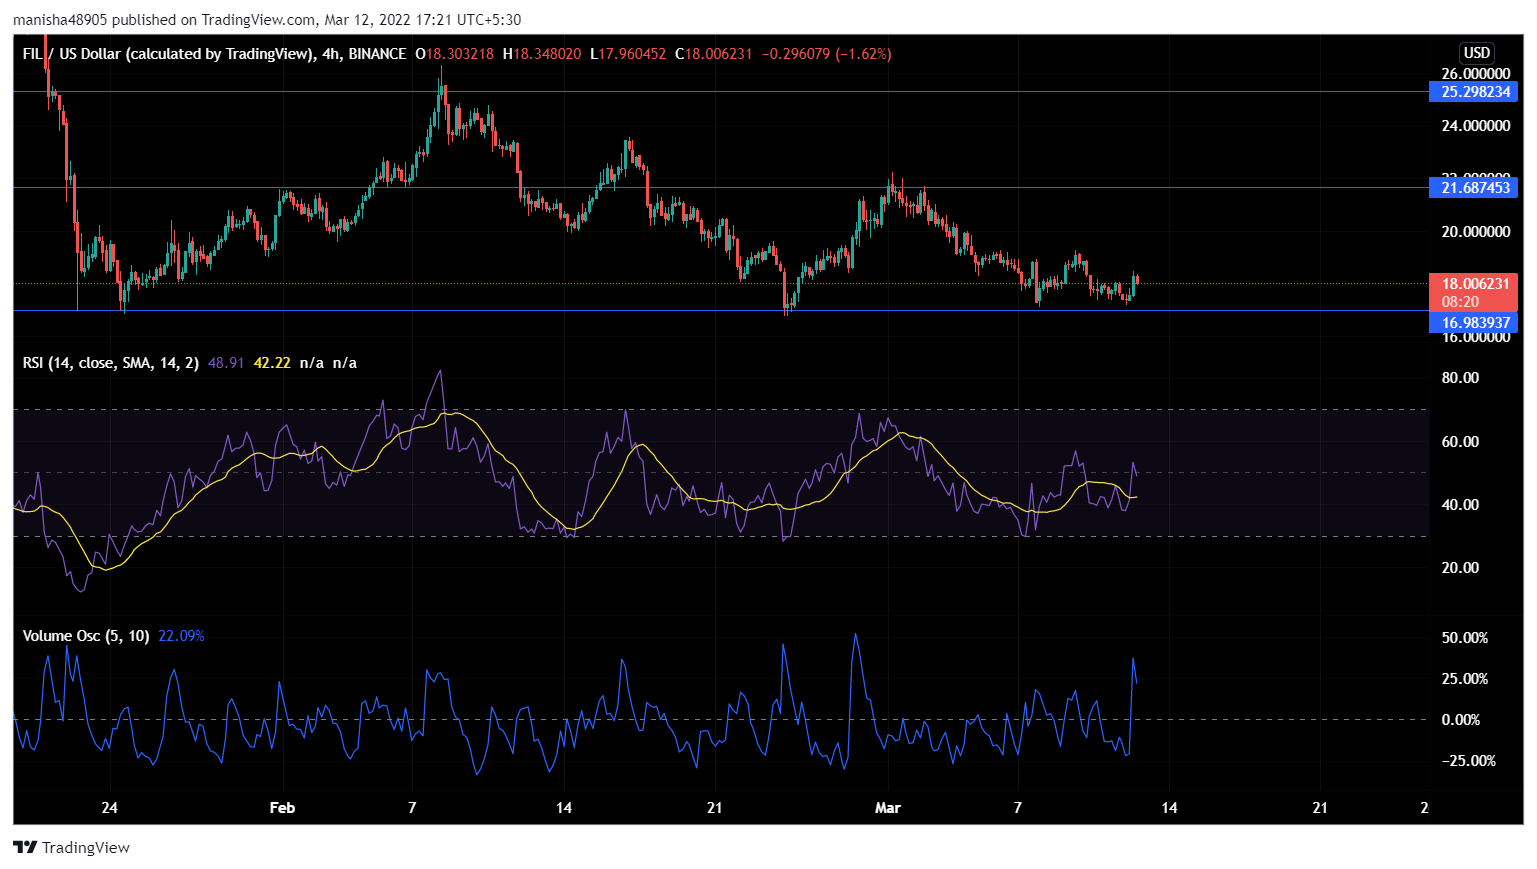The width and height of the screenshot is (1537, 869).
Task: Click the TradingView logo icon at bottom left
Action: tap(25, 848)
